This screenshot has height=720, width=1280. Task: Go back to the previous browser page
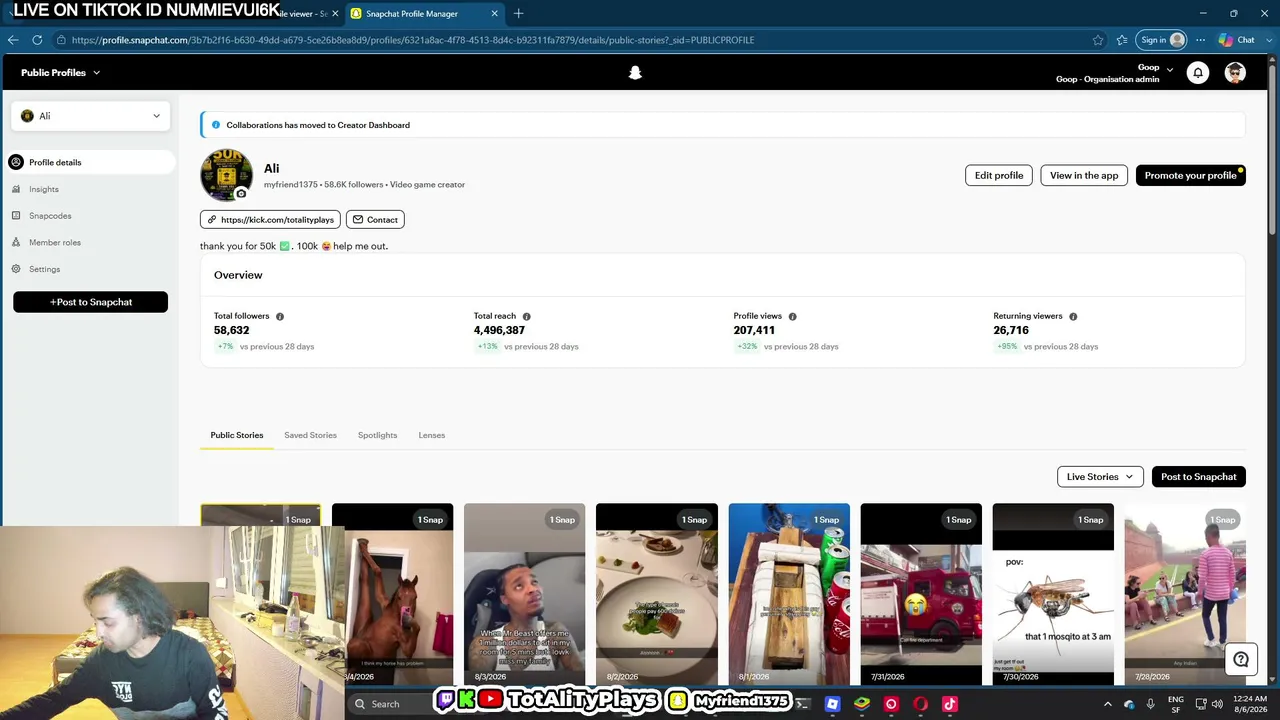13,40
